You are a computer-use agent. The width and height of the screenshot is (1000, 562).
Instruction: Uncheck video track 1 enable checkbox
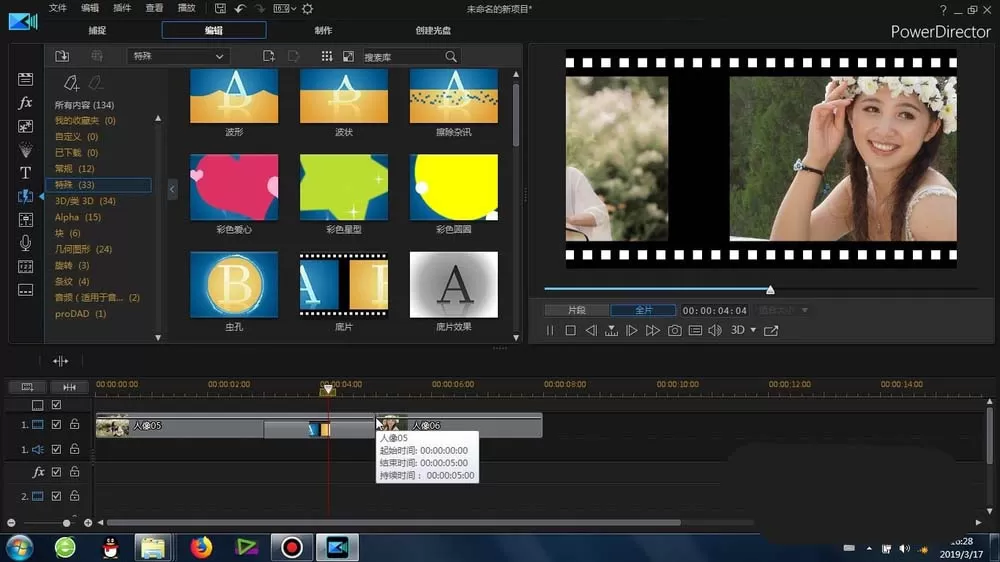pos(56,425)
